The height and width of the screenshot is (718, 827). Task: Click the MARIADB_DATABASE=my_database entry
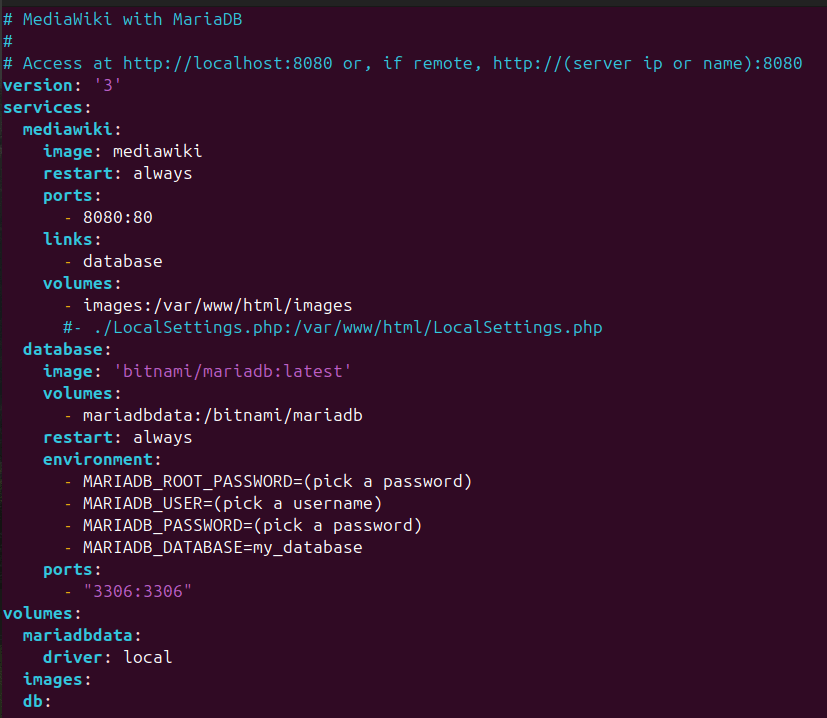click(222, 547)
